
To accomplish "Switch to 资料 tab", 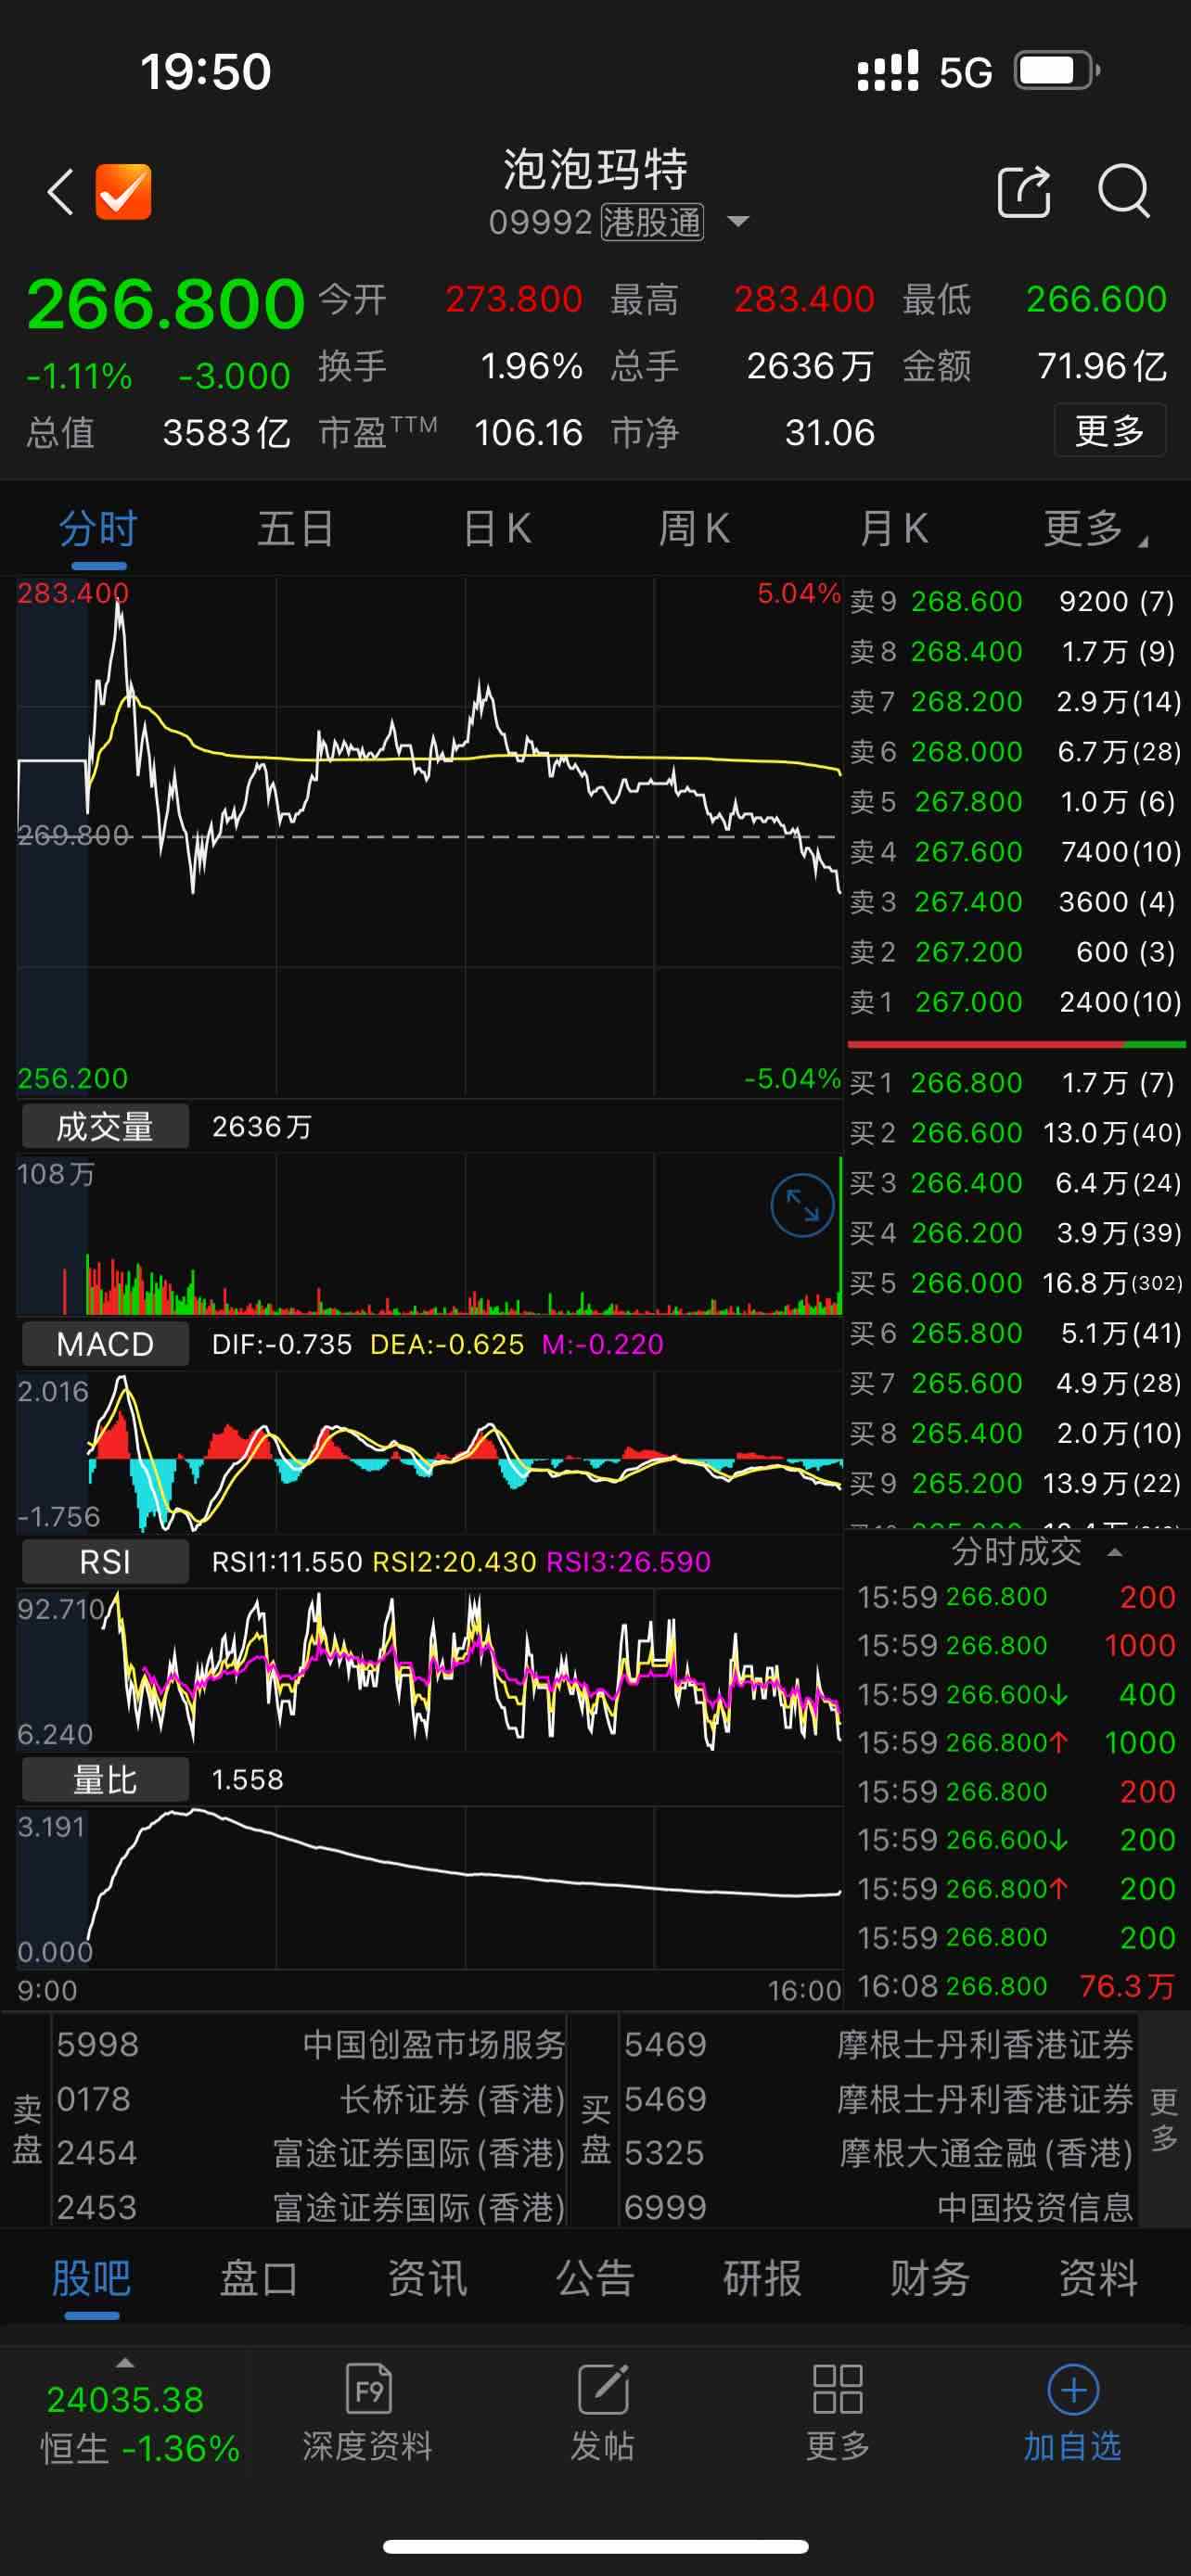I will (x=1098, y=2278).
